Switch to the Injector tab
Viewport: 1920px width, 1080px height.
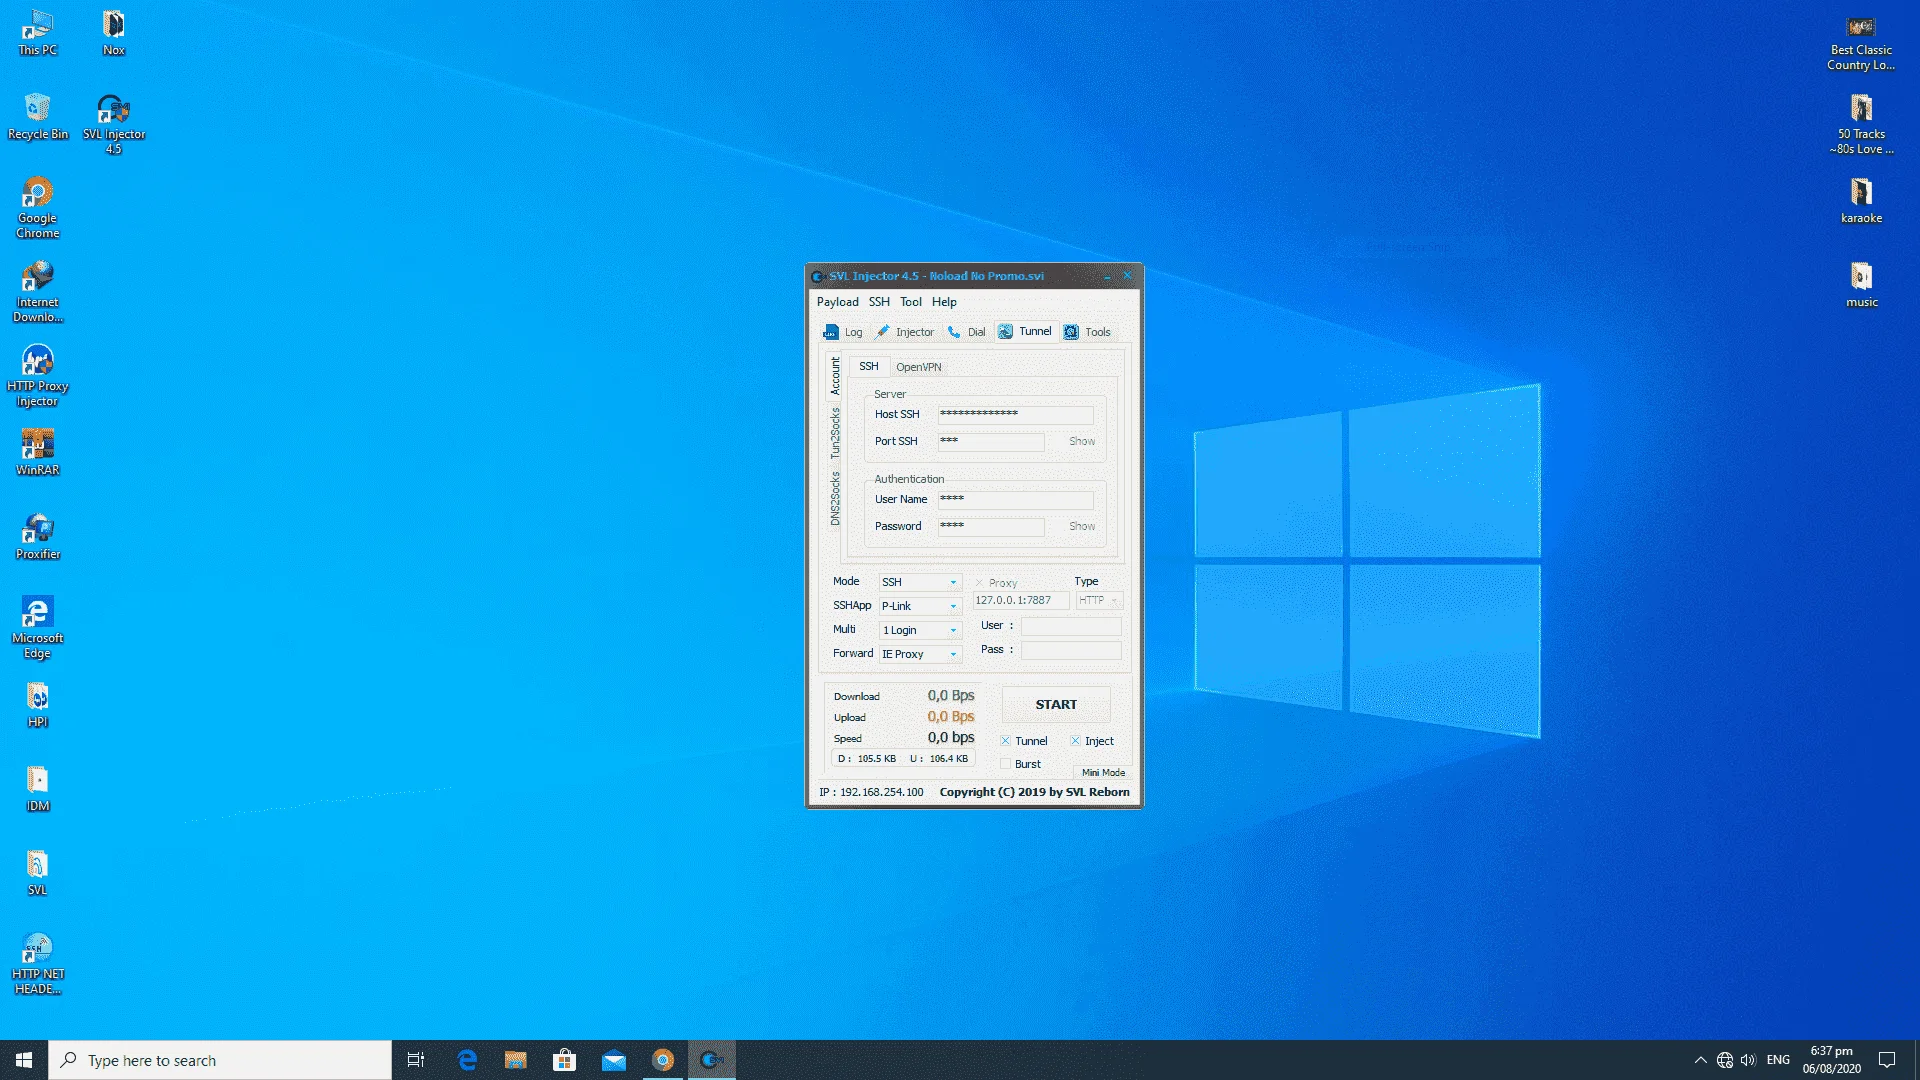pyautogui.click(x=904, y=332)
